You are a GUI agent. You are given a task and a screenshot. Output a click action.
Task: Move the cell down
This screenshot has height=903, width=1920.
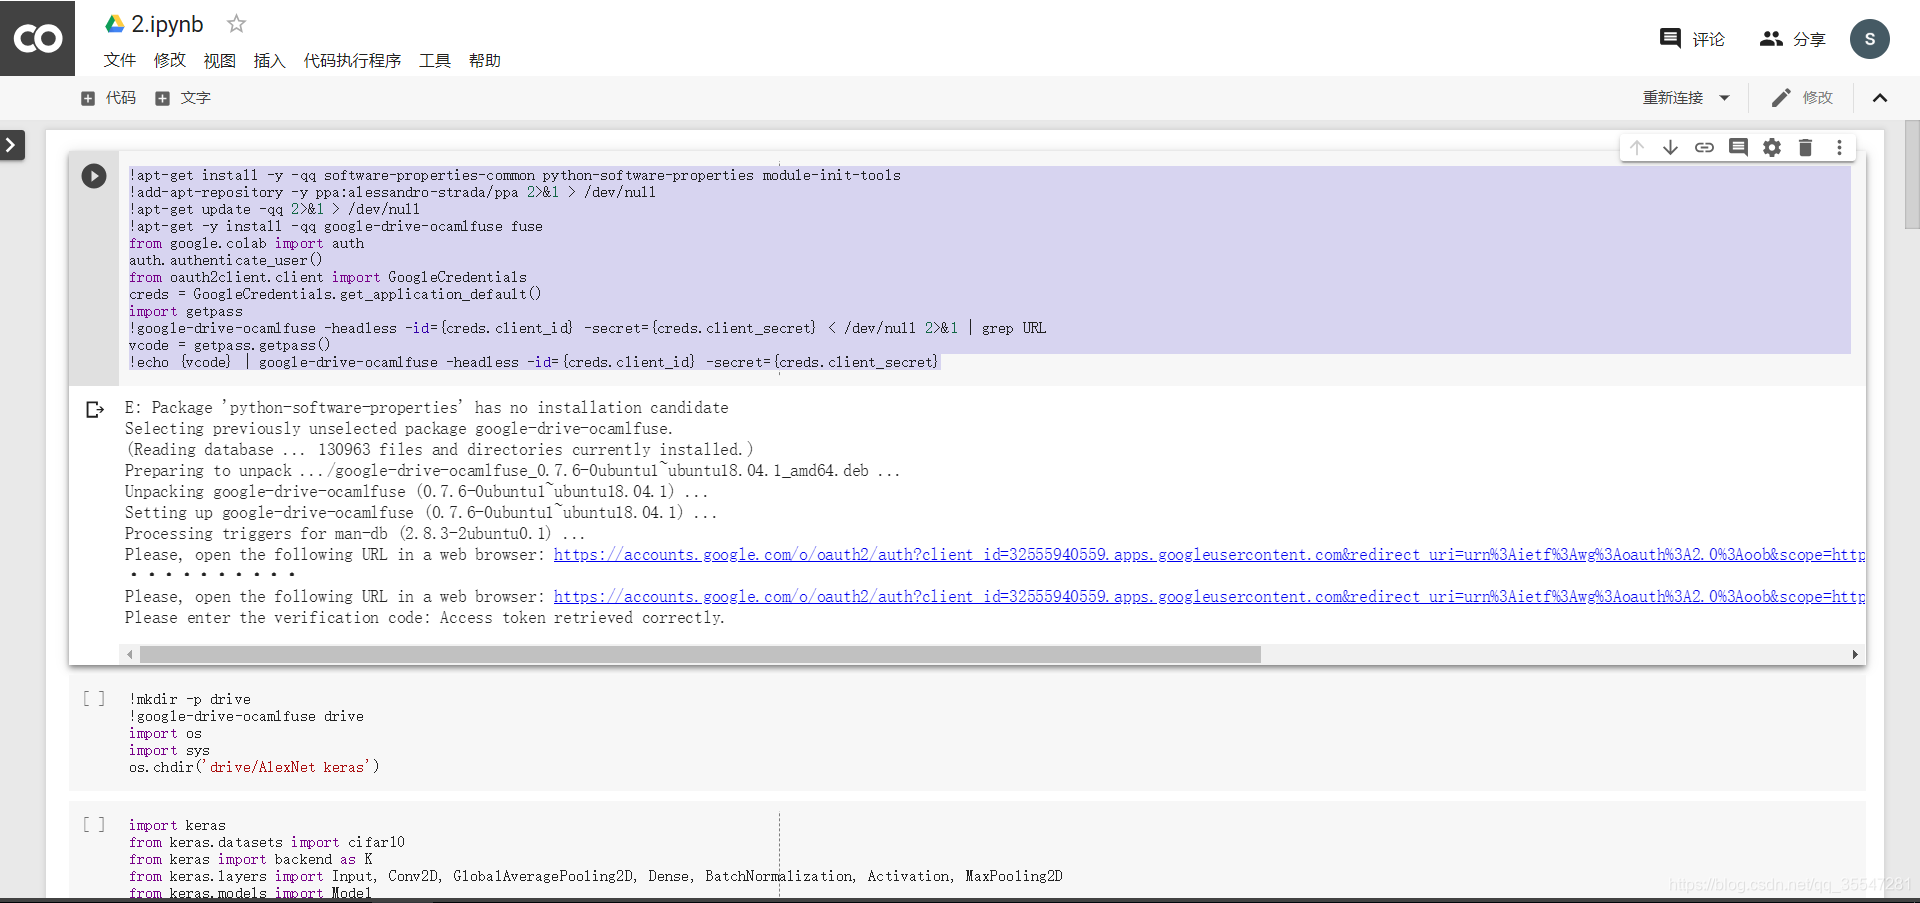tap(1671, 148)
